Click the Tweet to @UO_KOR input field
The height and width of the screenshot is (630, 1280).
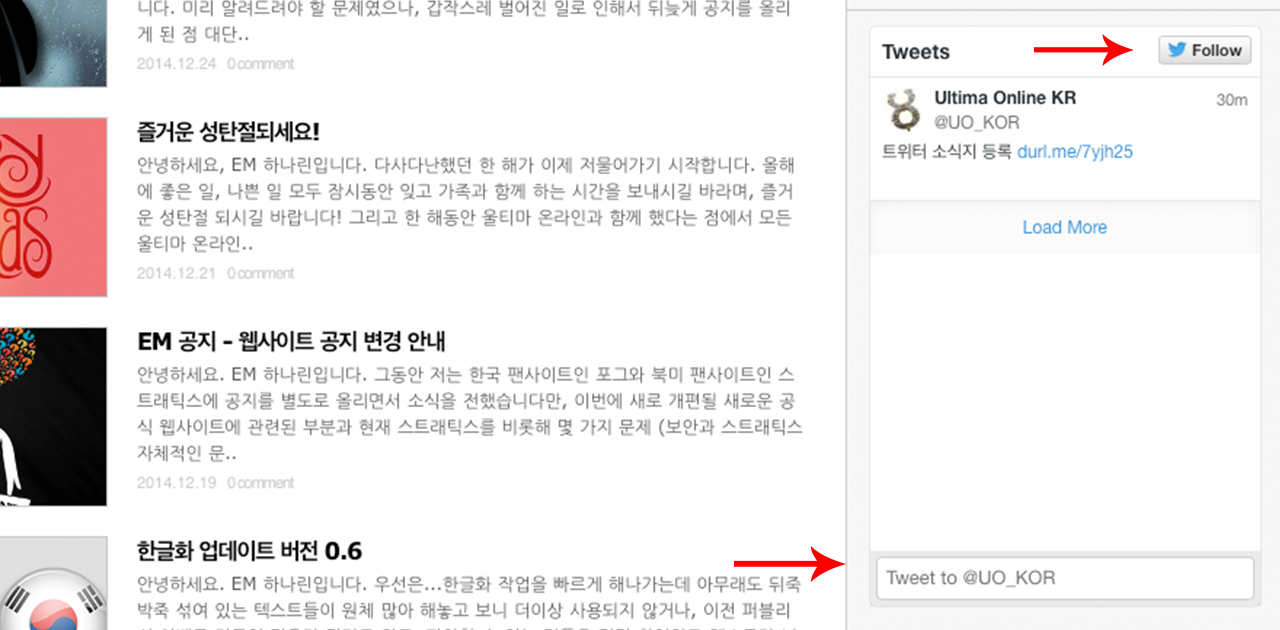pos(1065,578)
